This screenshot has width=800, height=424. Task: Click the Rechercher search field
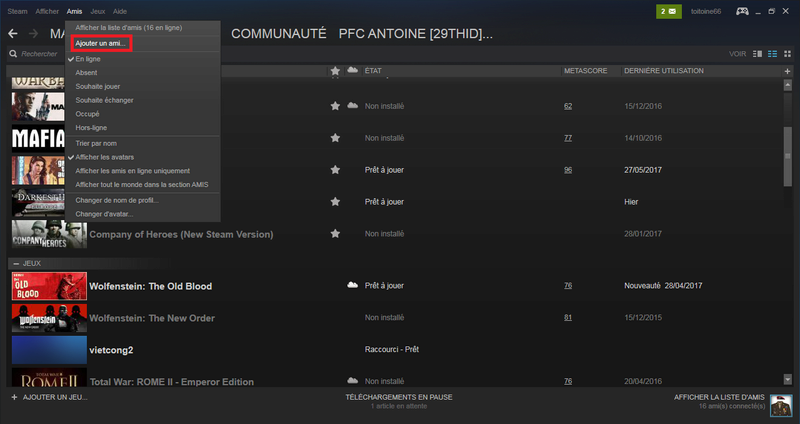coord(39,54)
